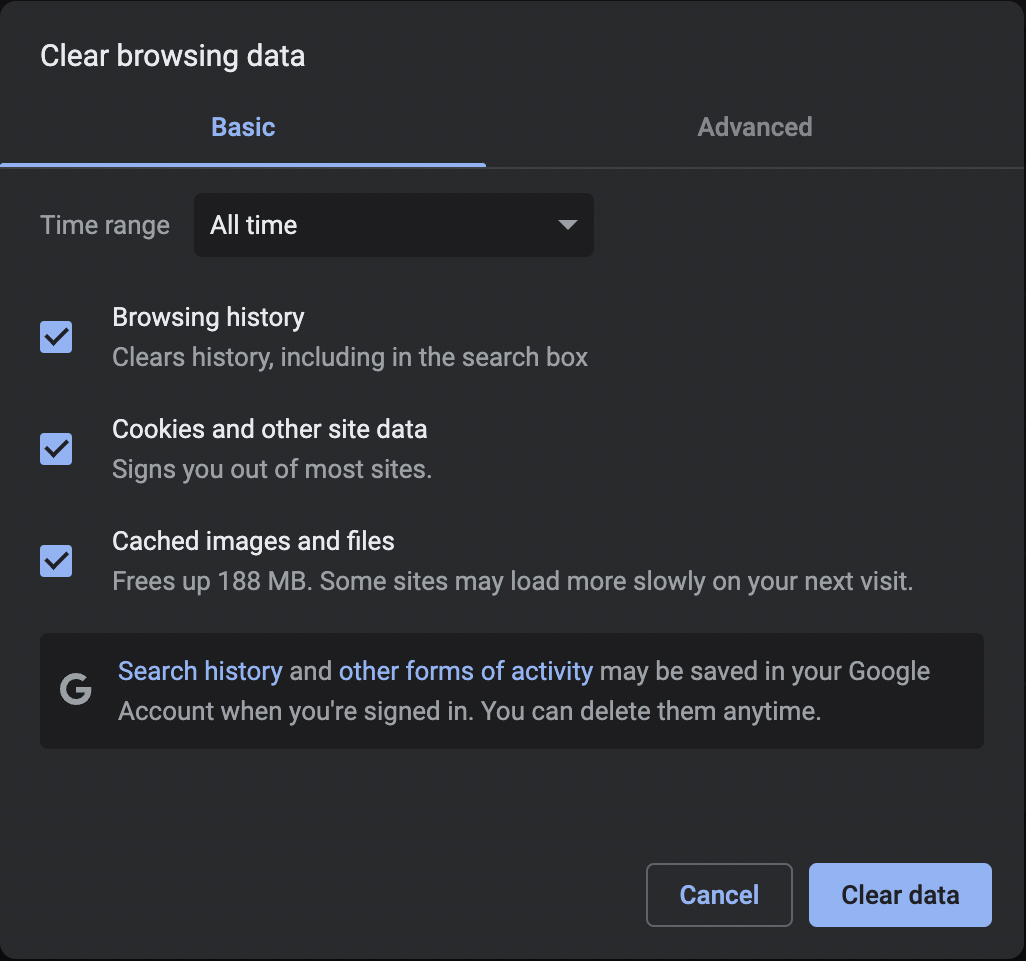
Task: Click the 'Browsing history' label text
Action: pyautogui.click(x=208, y=317)
